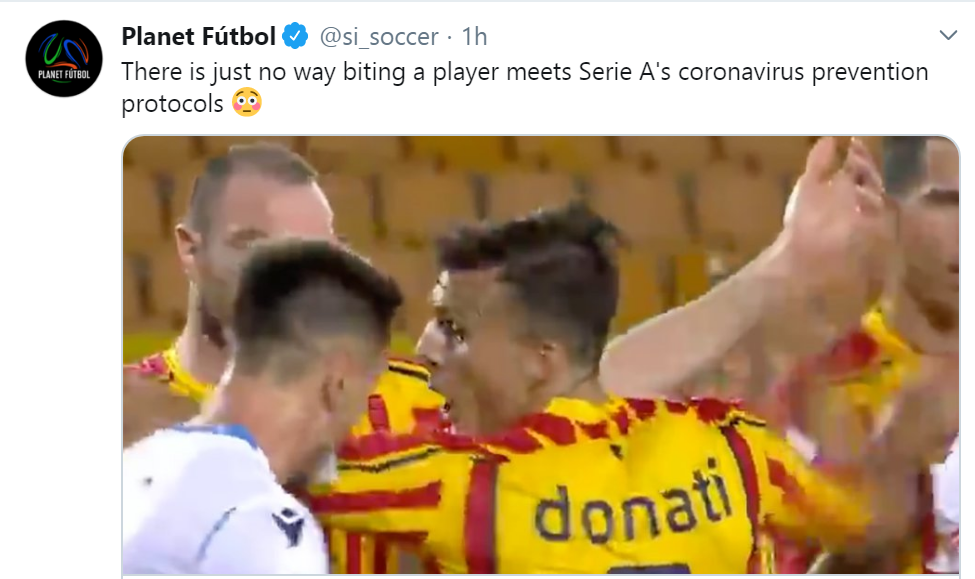The width and height of the screenshot is (975, 579).
Task: Visit the @si_soccer handle link
Action: pyautogui.click(x=379, y=37)
